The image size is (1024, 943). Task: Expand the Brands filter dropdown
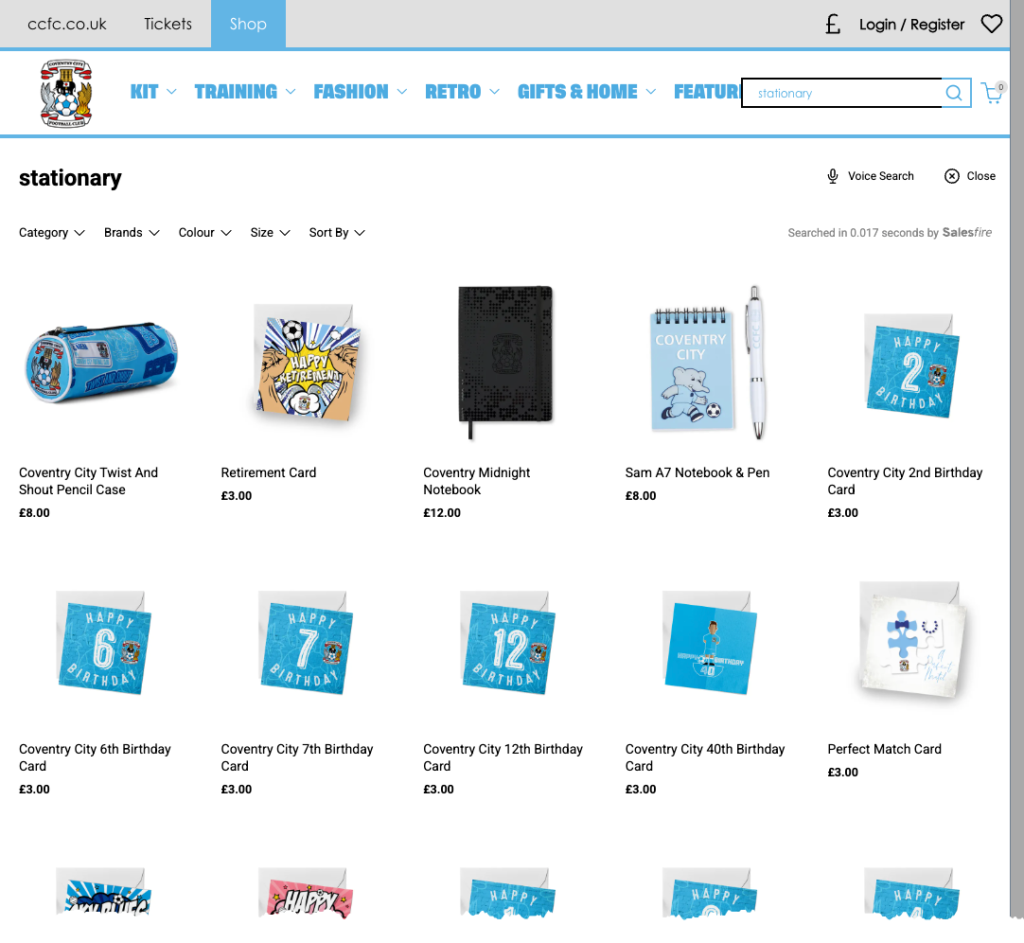[x=132, y=233]
